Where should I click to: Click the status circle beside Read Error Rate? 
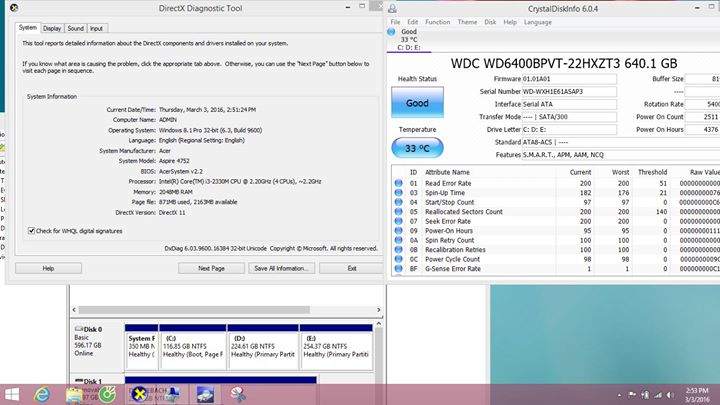click(398, 183)
